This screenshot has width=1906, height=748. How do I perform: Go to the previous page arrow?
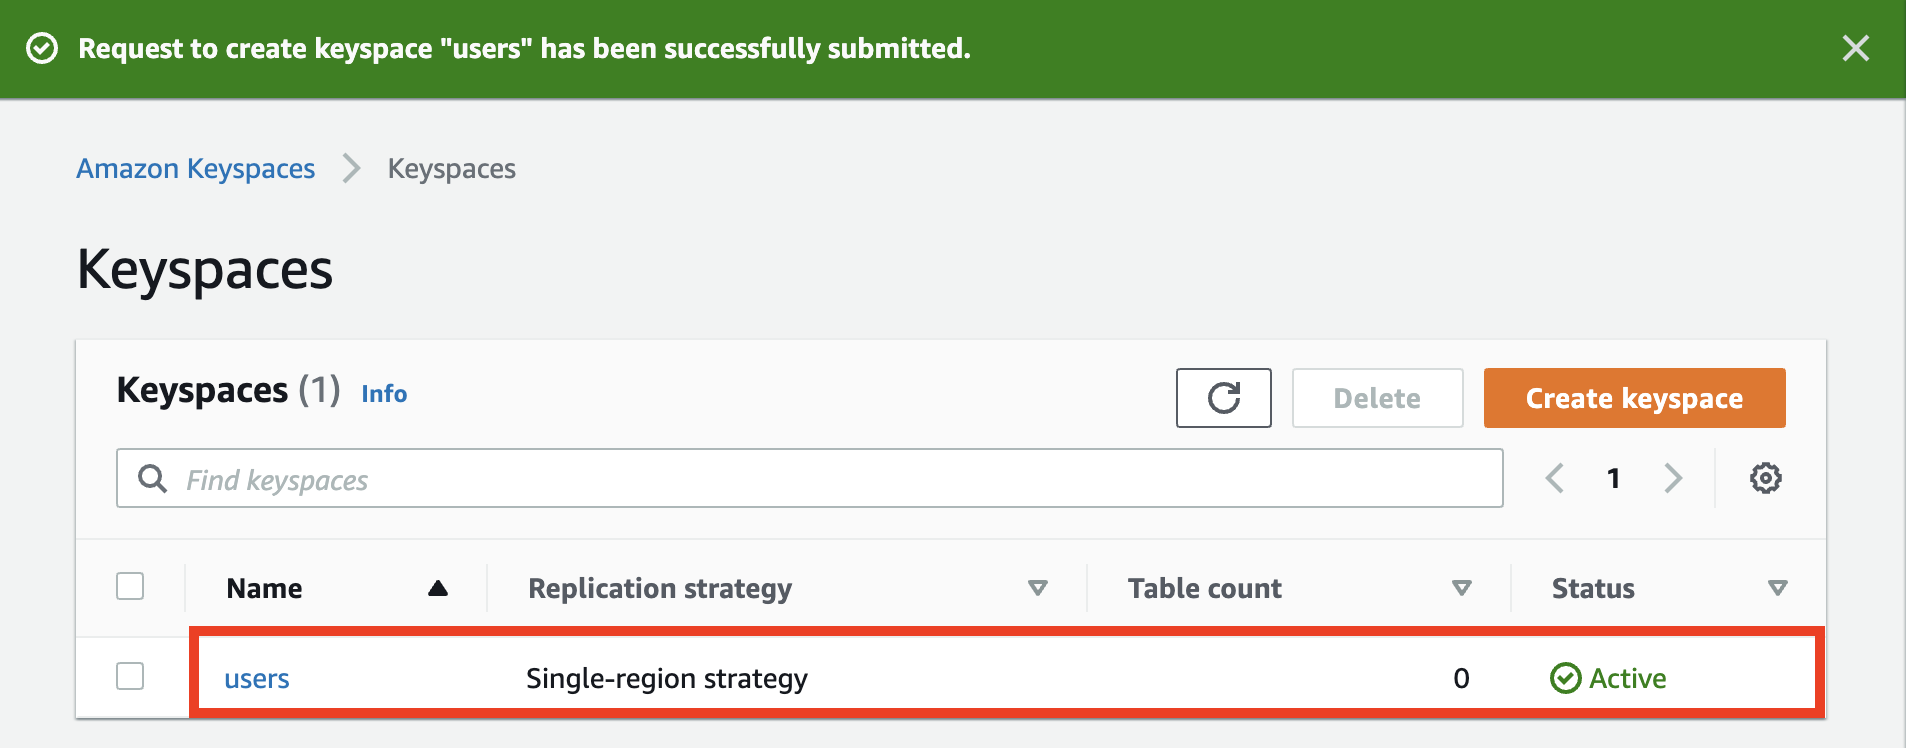1555,478
